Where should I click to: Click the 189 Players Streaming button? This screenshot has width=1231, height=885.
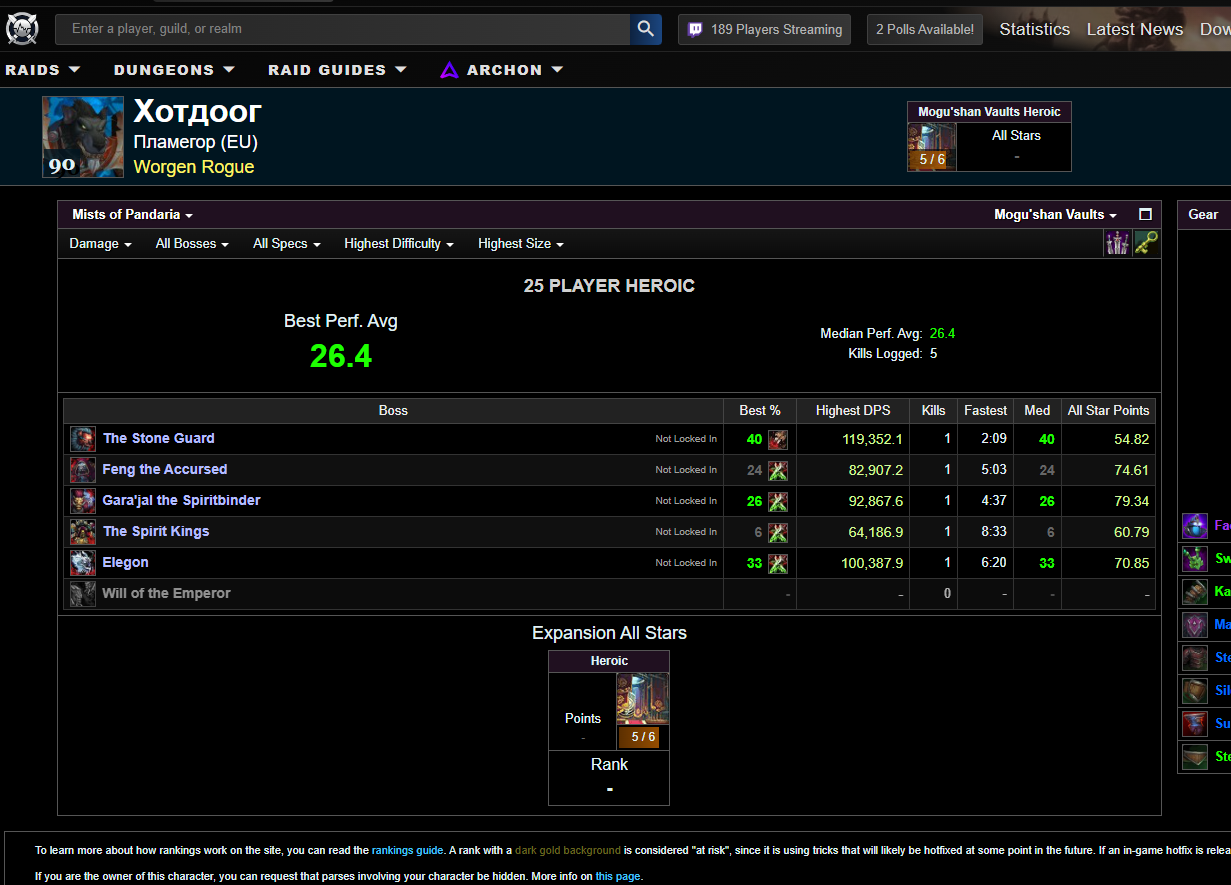click(x=764, y=29)
